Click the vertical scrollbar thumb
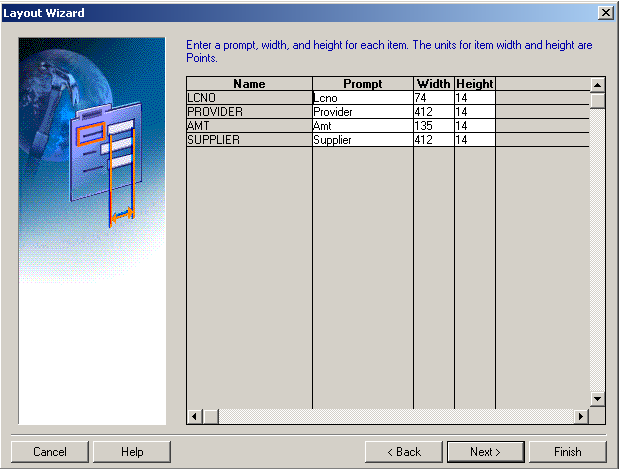 click(x=597, y=100)
